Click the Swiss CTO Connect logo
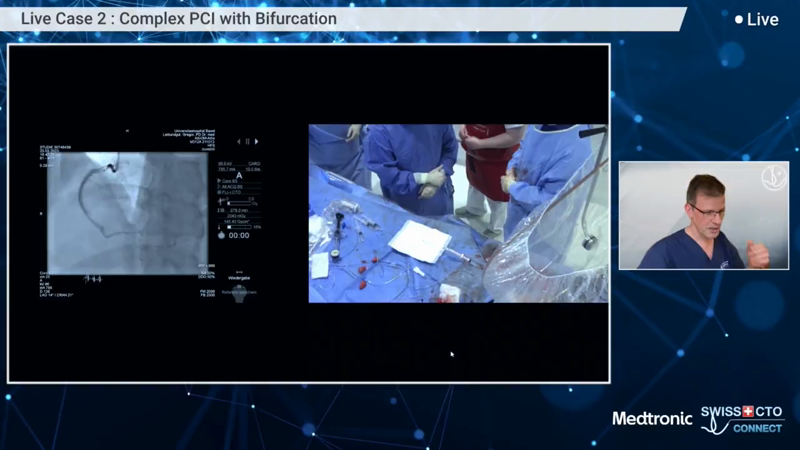 point(742,419)
